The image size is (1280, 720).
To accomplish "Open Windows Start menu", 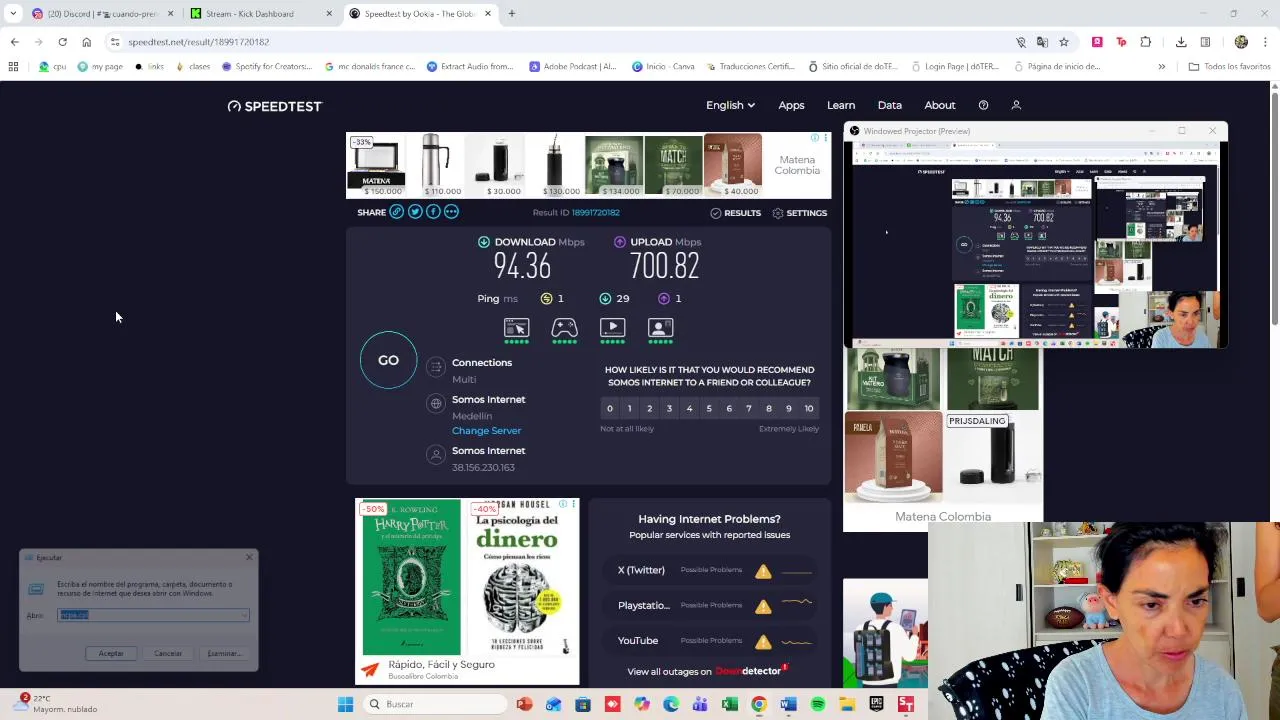I will click(345, 704).
